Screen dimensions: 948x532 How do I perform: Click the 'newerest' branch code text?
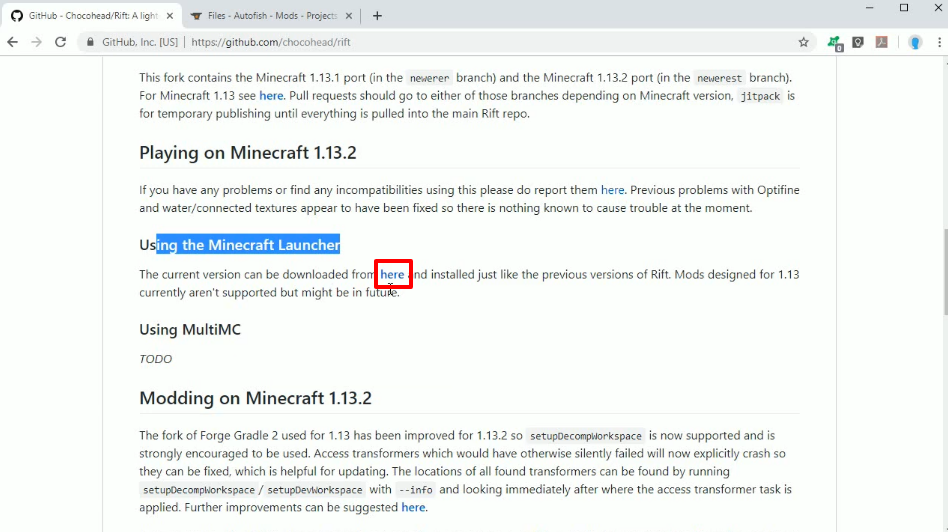pyautogui.click(x=719, y=78)
